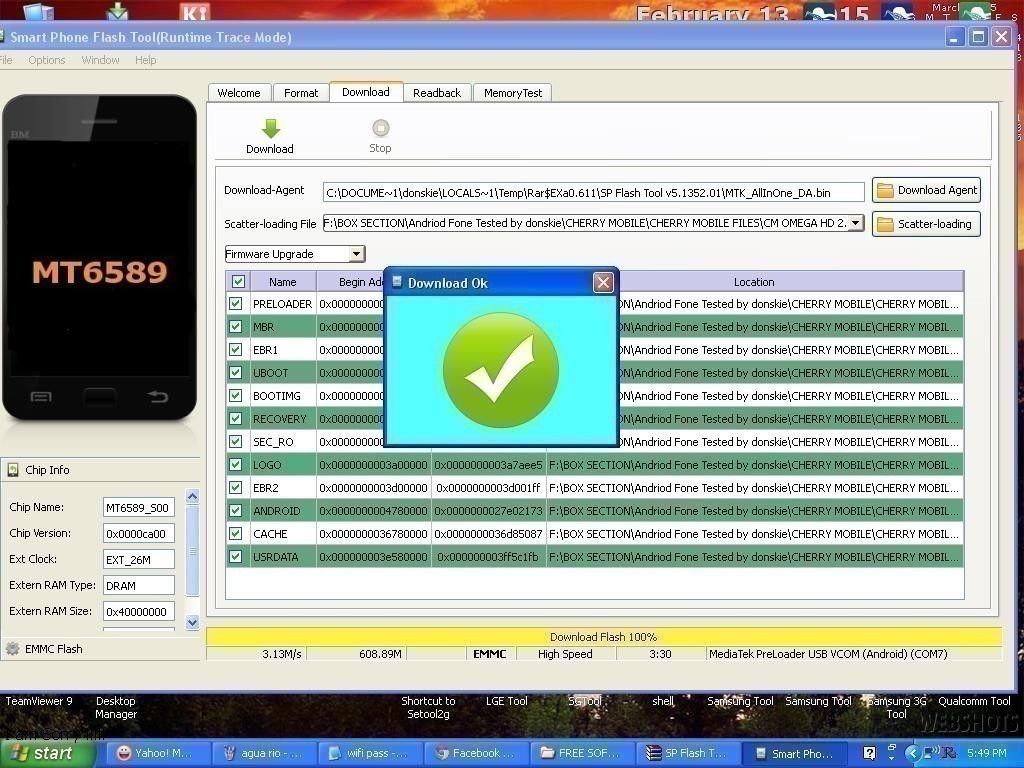
Task: Open the Qualcomm Tool desktop shortcut
Action: coord(974,701)
